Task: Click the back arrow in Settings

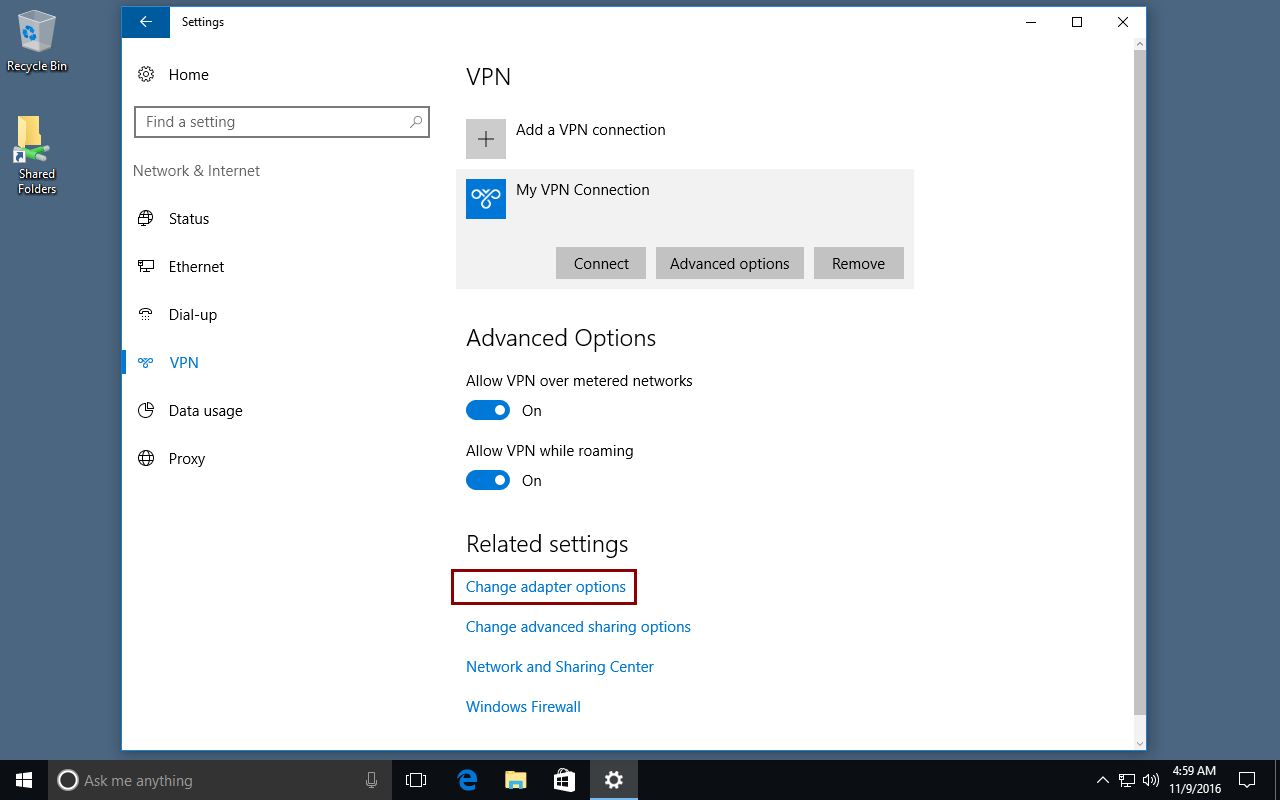Action: point(146,22)
